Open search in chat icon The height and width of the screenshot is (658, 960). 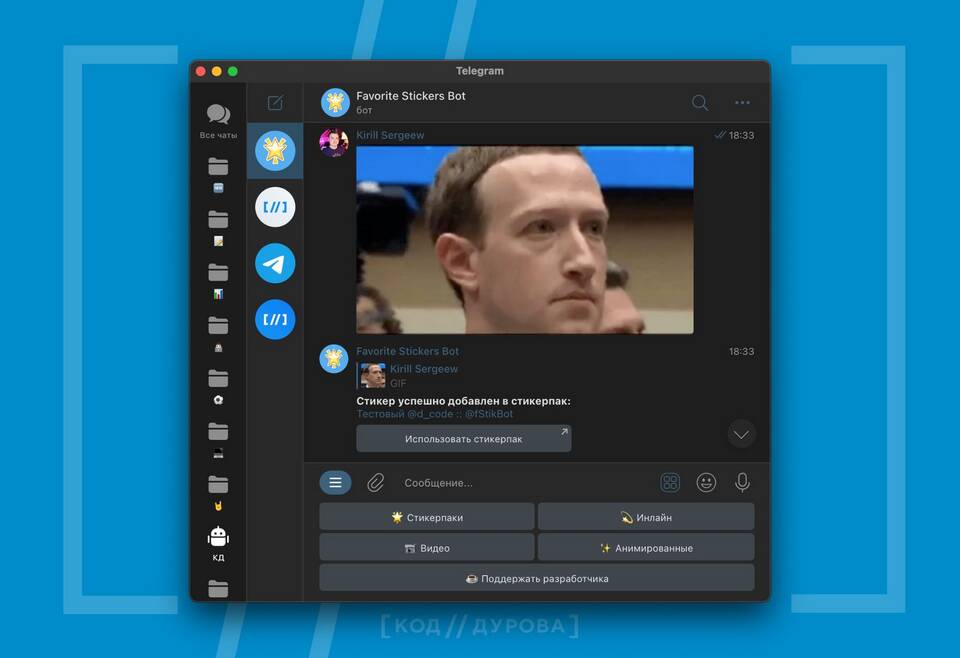pos(700,102)
